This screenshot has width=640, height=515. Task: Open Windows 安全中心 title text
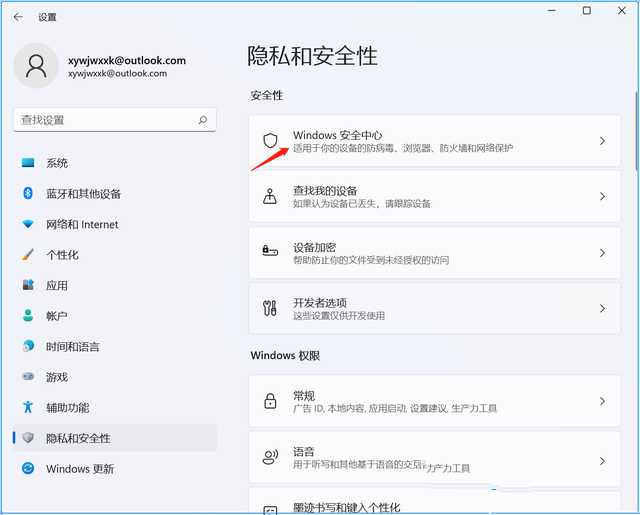click(x=338, y=135)
